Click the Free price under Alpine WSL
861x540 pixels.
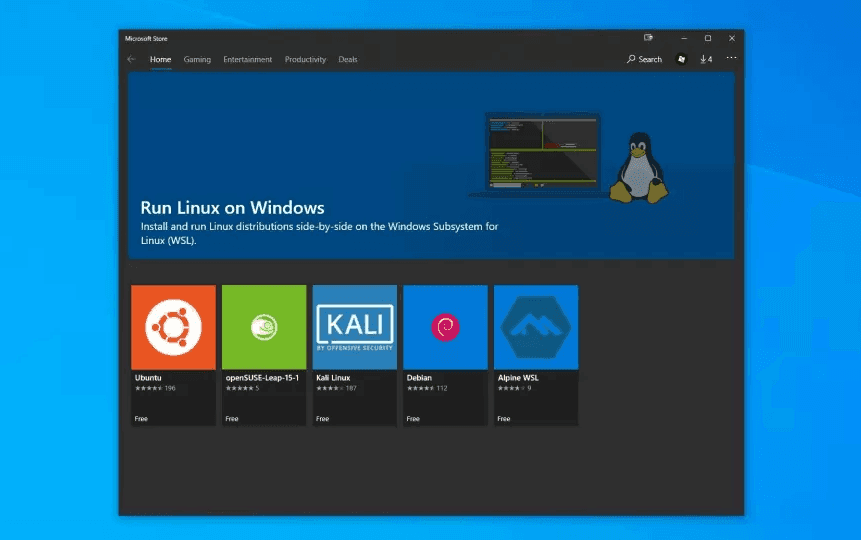pos(504,419)
